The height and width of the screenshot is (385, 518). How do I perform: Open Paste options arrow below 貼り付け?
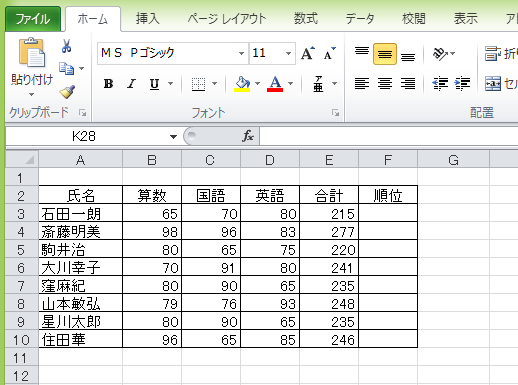pyautogui.click(x=31, y=95)
